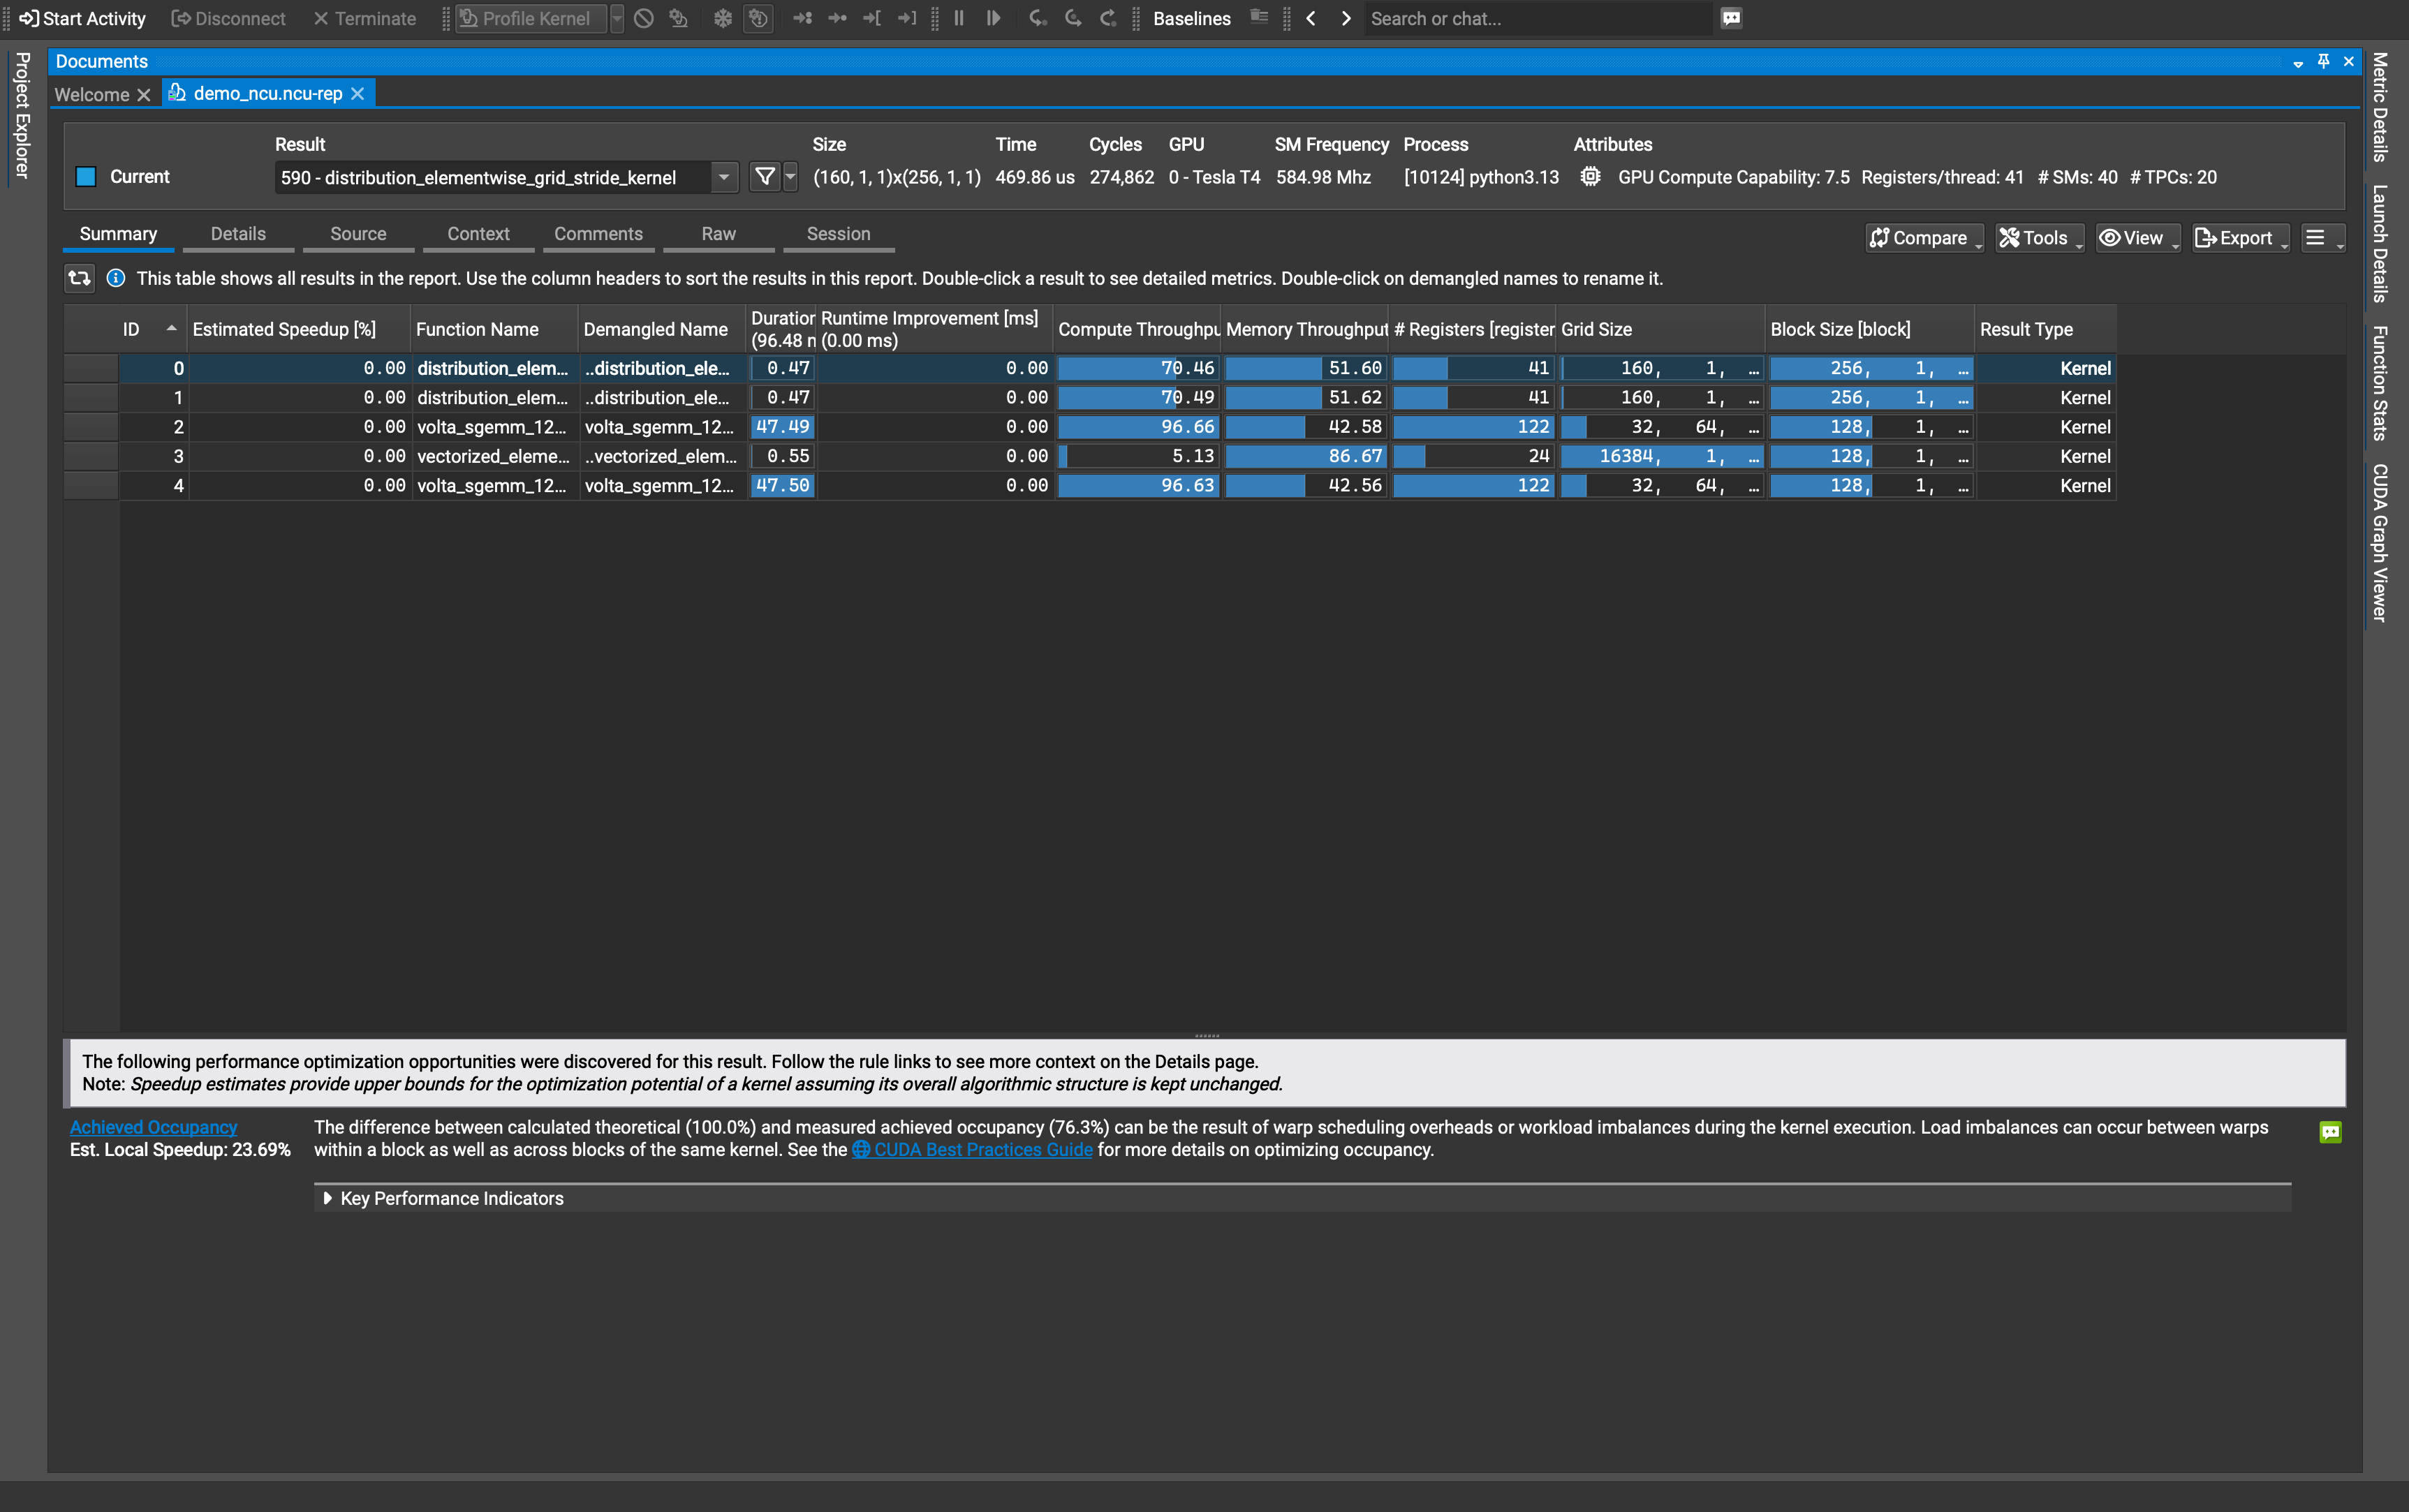Viewport: 2409px width, 1512px height.
Task: Click the arrow-through-dot step icon
Action: (x=837, y=18)
